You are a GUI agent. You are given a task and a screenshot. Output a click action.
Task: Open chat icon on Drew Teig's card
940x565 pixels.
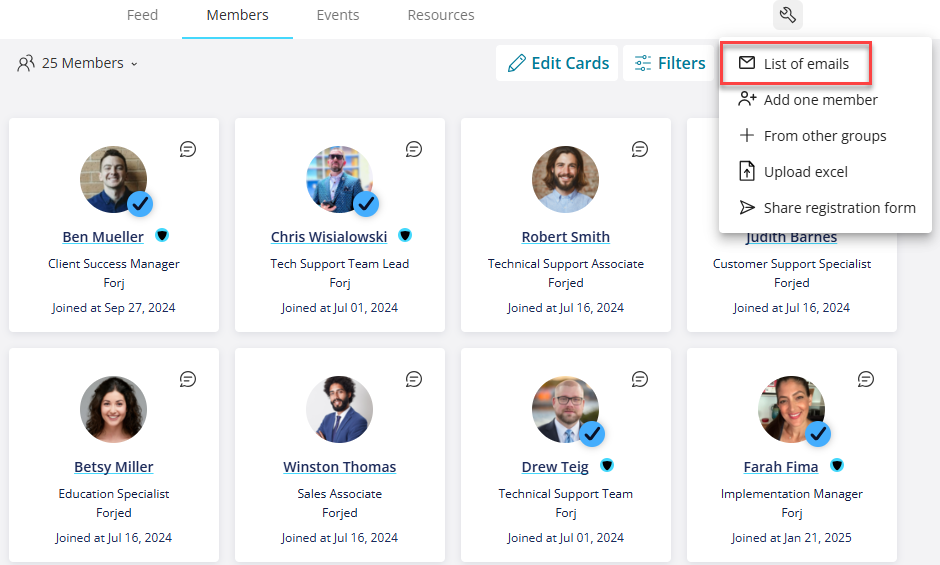[640, 379]
